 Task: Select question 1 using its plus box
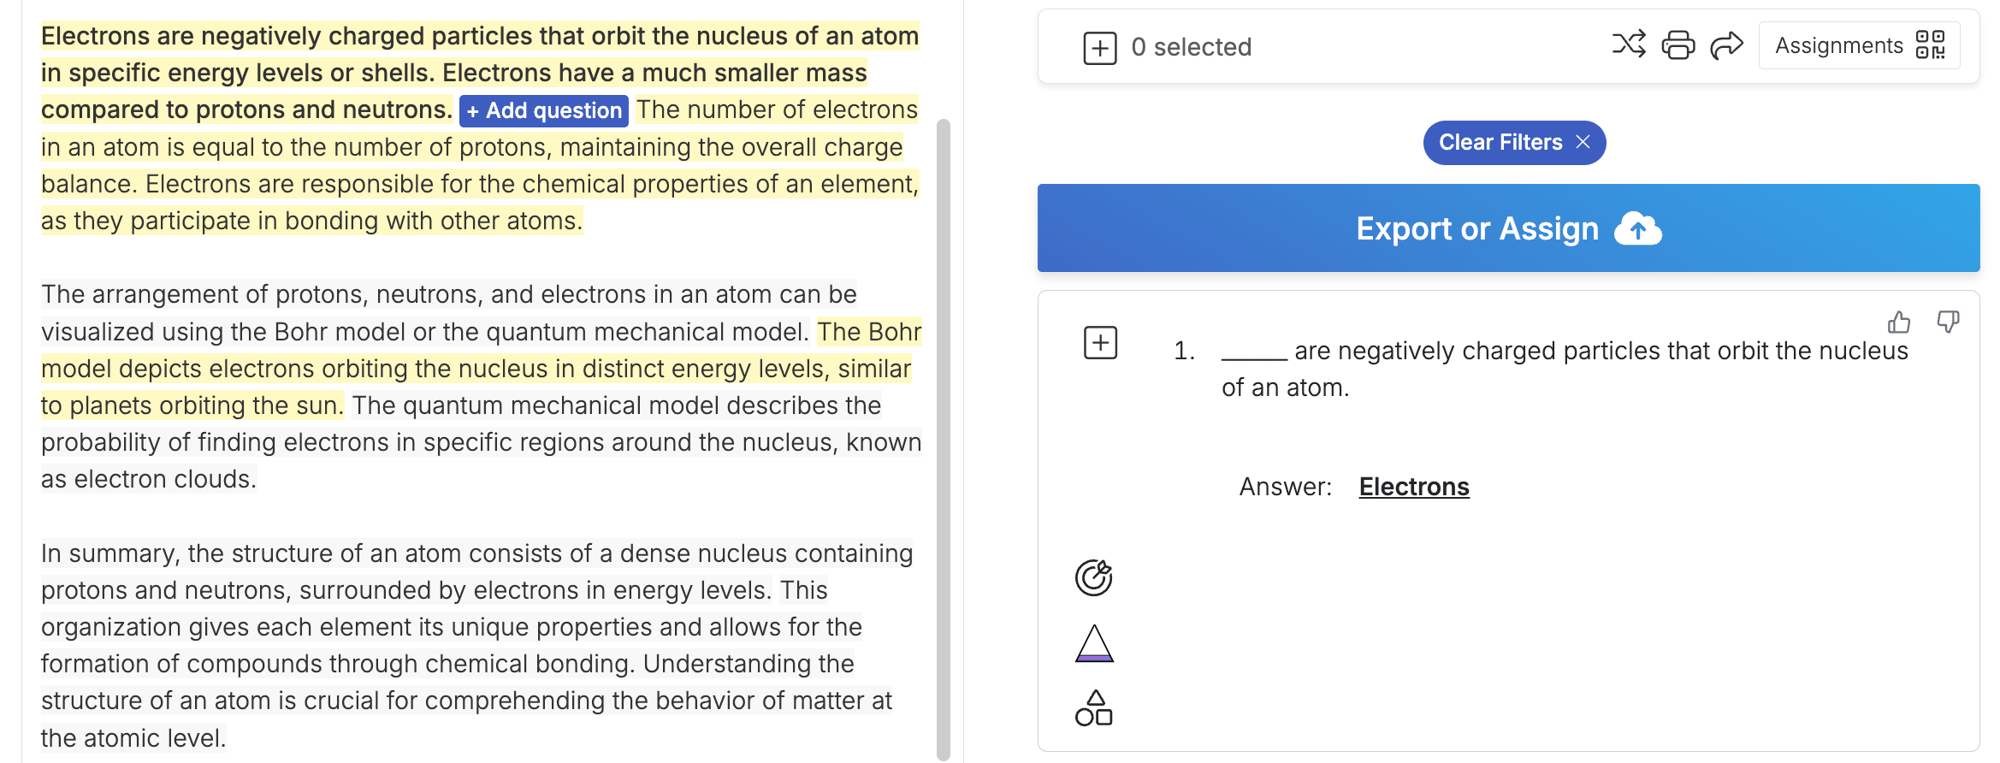click(1100, 343)
